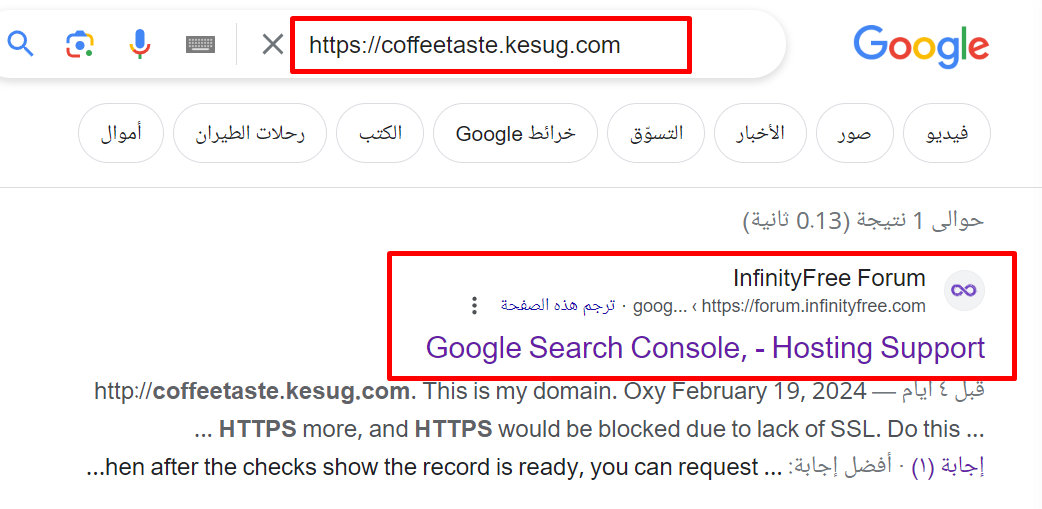The image size is (1042, 509).
Task: Open the خرائط Google filter
Action: point(516,133)
